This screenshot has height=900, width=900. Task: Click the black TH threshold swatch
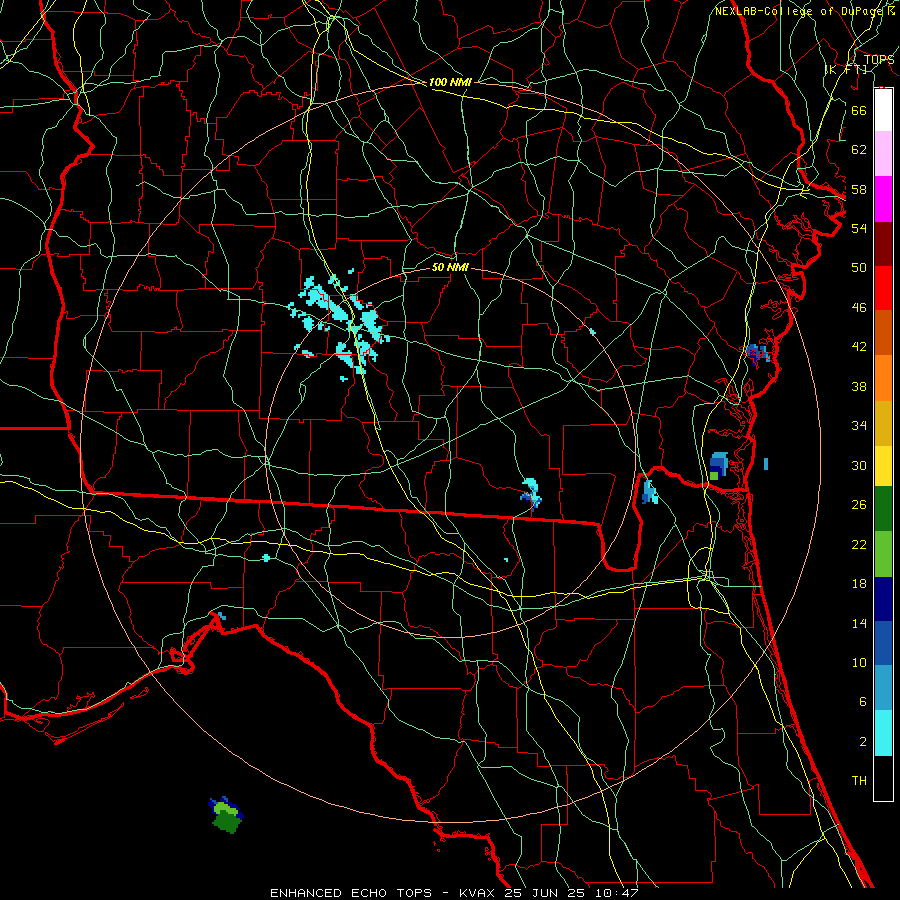coord(883,778)
